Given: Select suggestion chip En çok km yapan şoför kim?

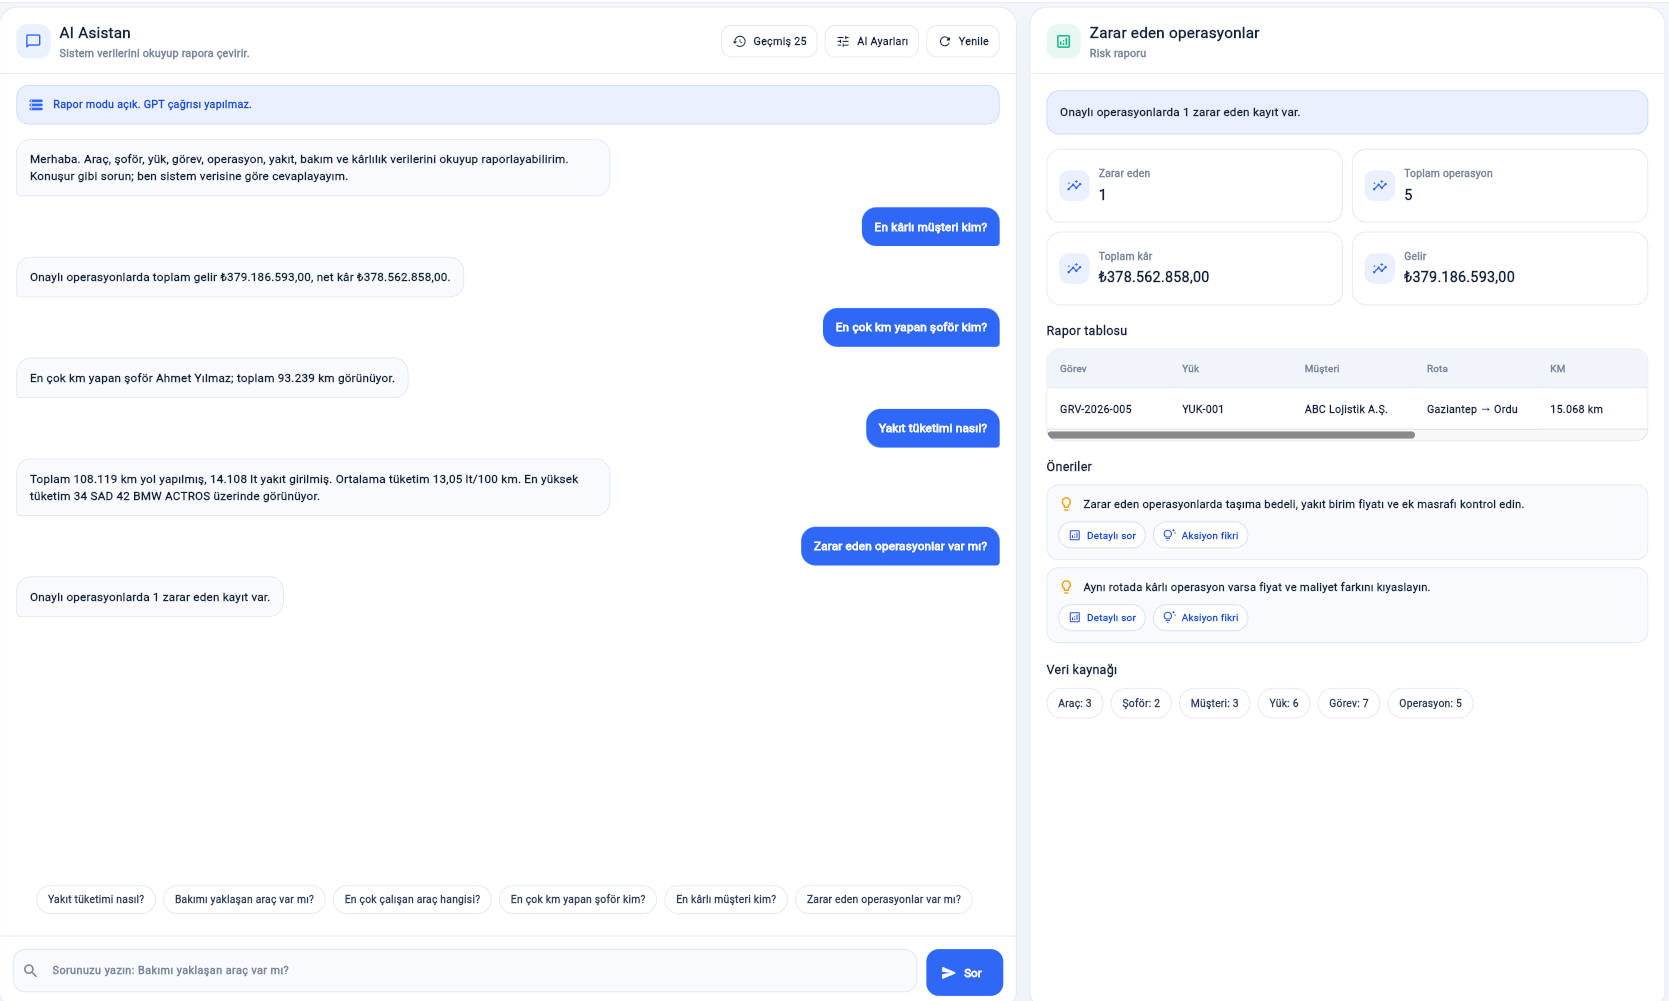Looking at the screenshot, I should [578, 899].
